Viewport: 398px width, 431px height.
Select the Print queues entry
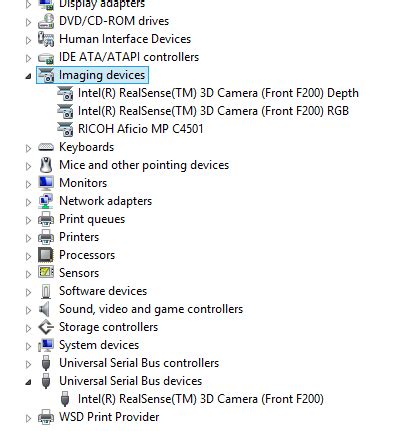point(92,219)
